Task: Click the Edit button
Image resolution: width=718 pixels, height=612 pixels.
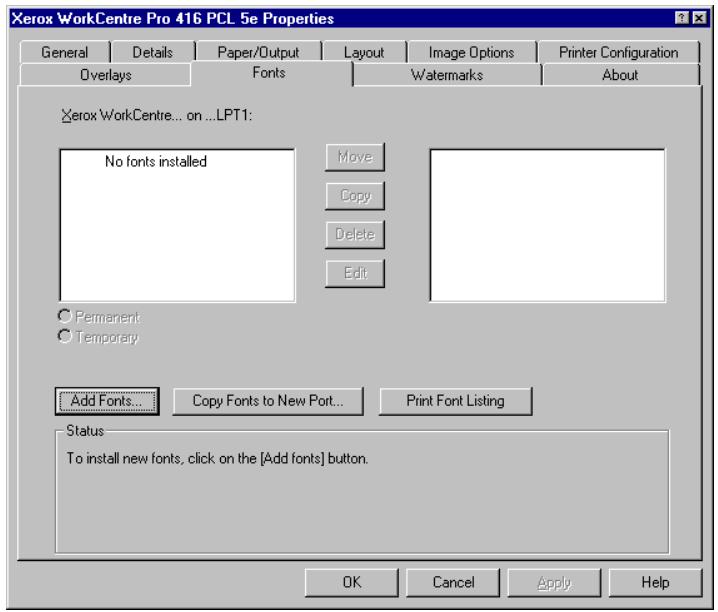Action: coord(355,273)
